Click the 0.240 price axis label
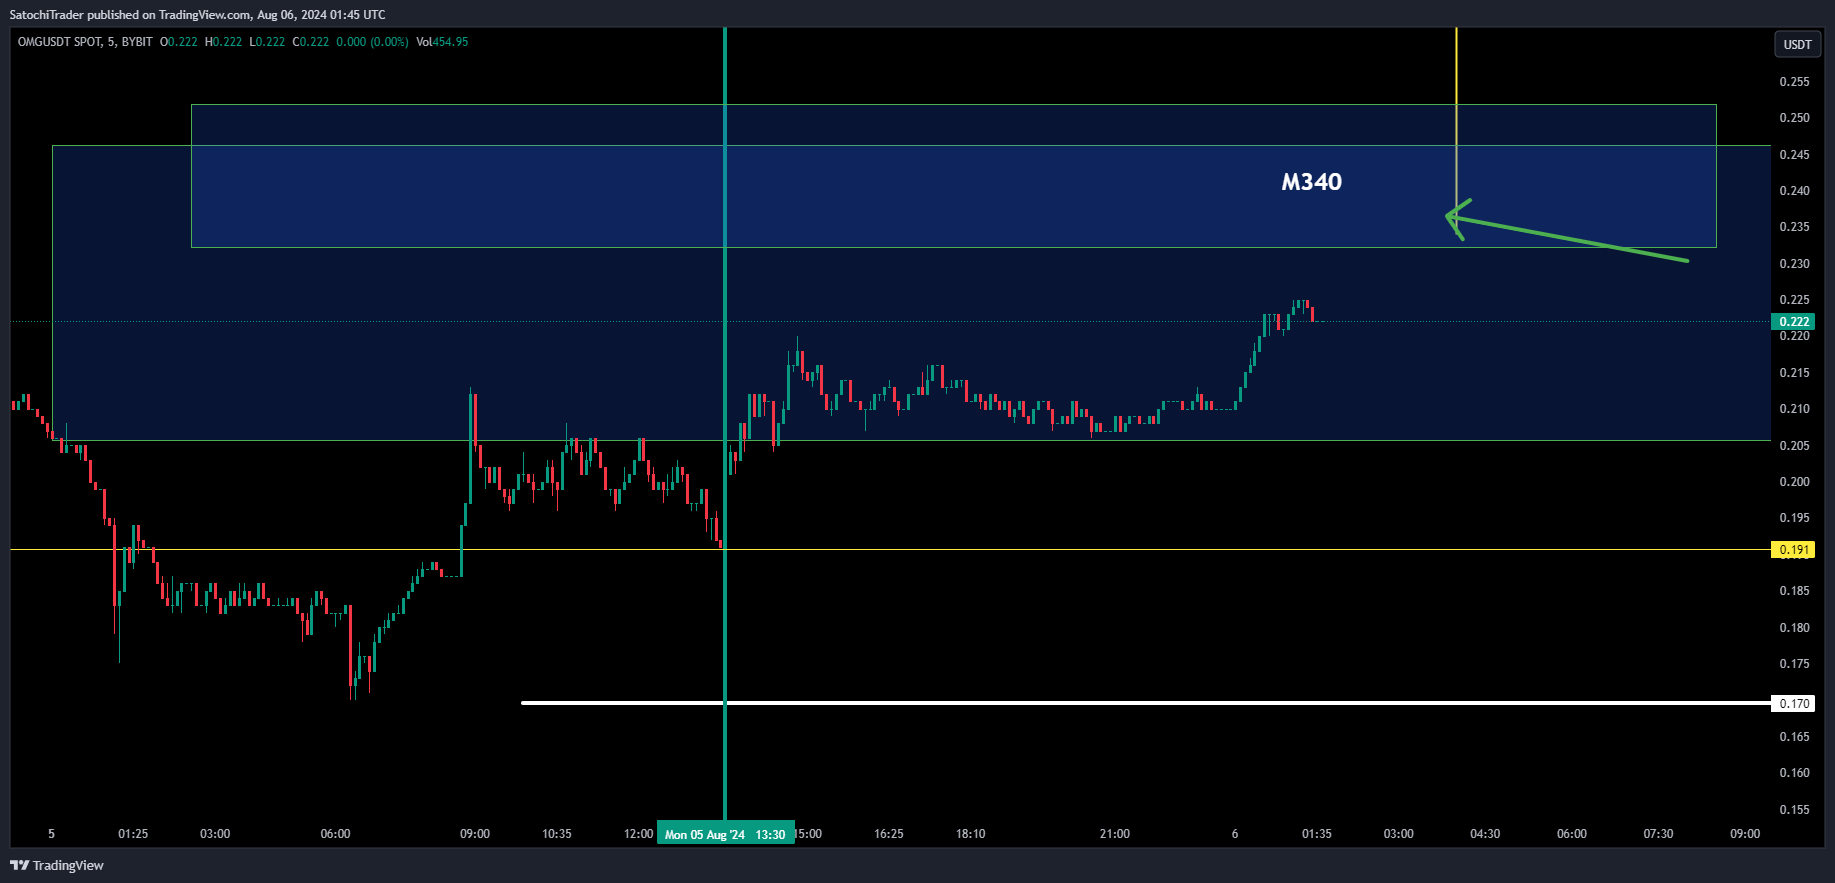Image resolution: width=1835 pixels, height=883 pixels. [x=1794, y=191]
